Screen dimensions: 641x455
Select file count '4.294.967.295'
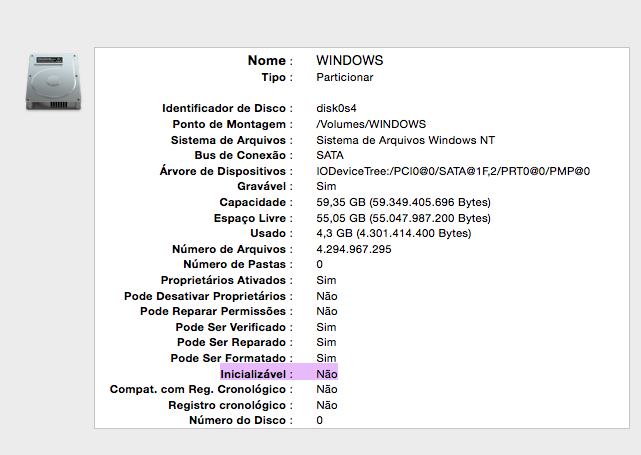tap(354, 249)
